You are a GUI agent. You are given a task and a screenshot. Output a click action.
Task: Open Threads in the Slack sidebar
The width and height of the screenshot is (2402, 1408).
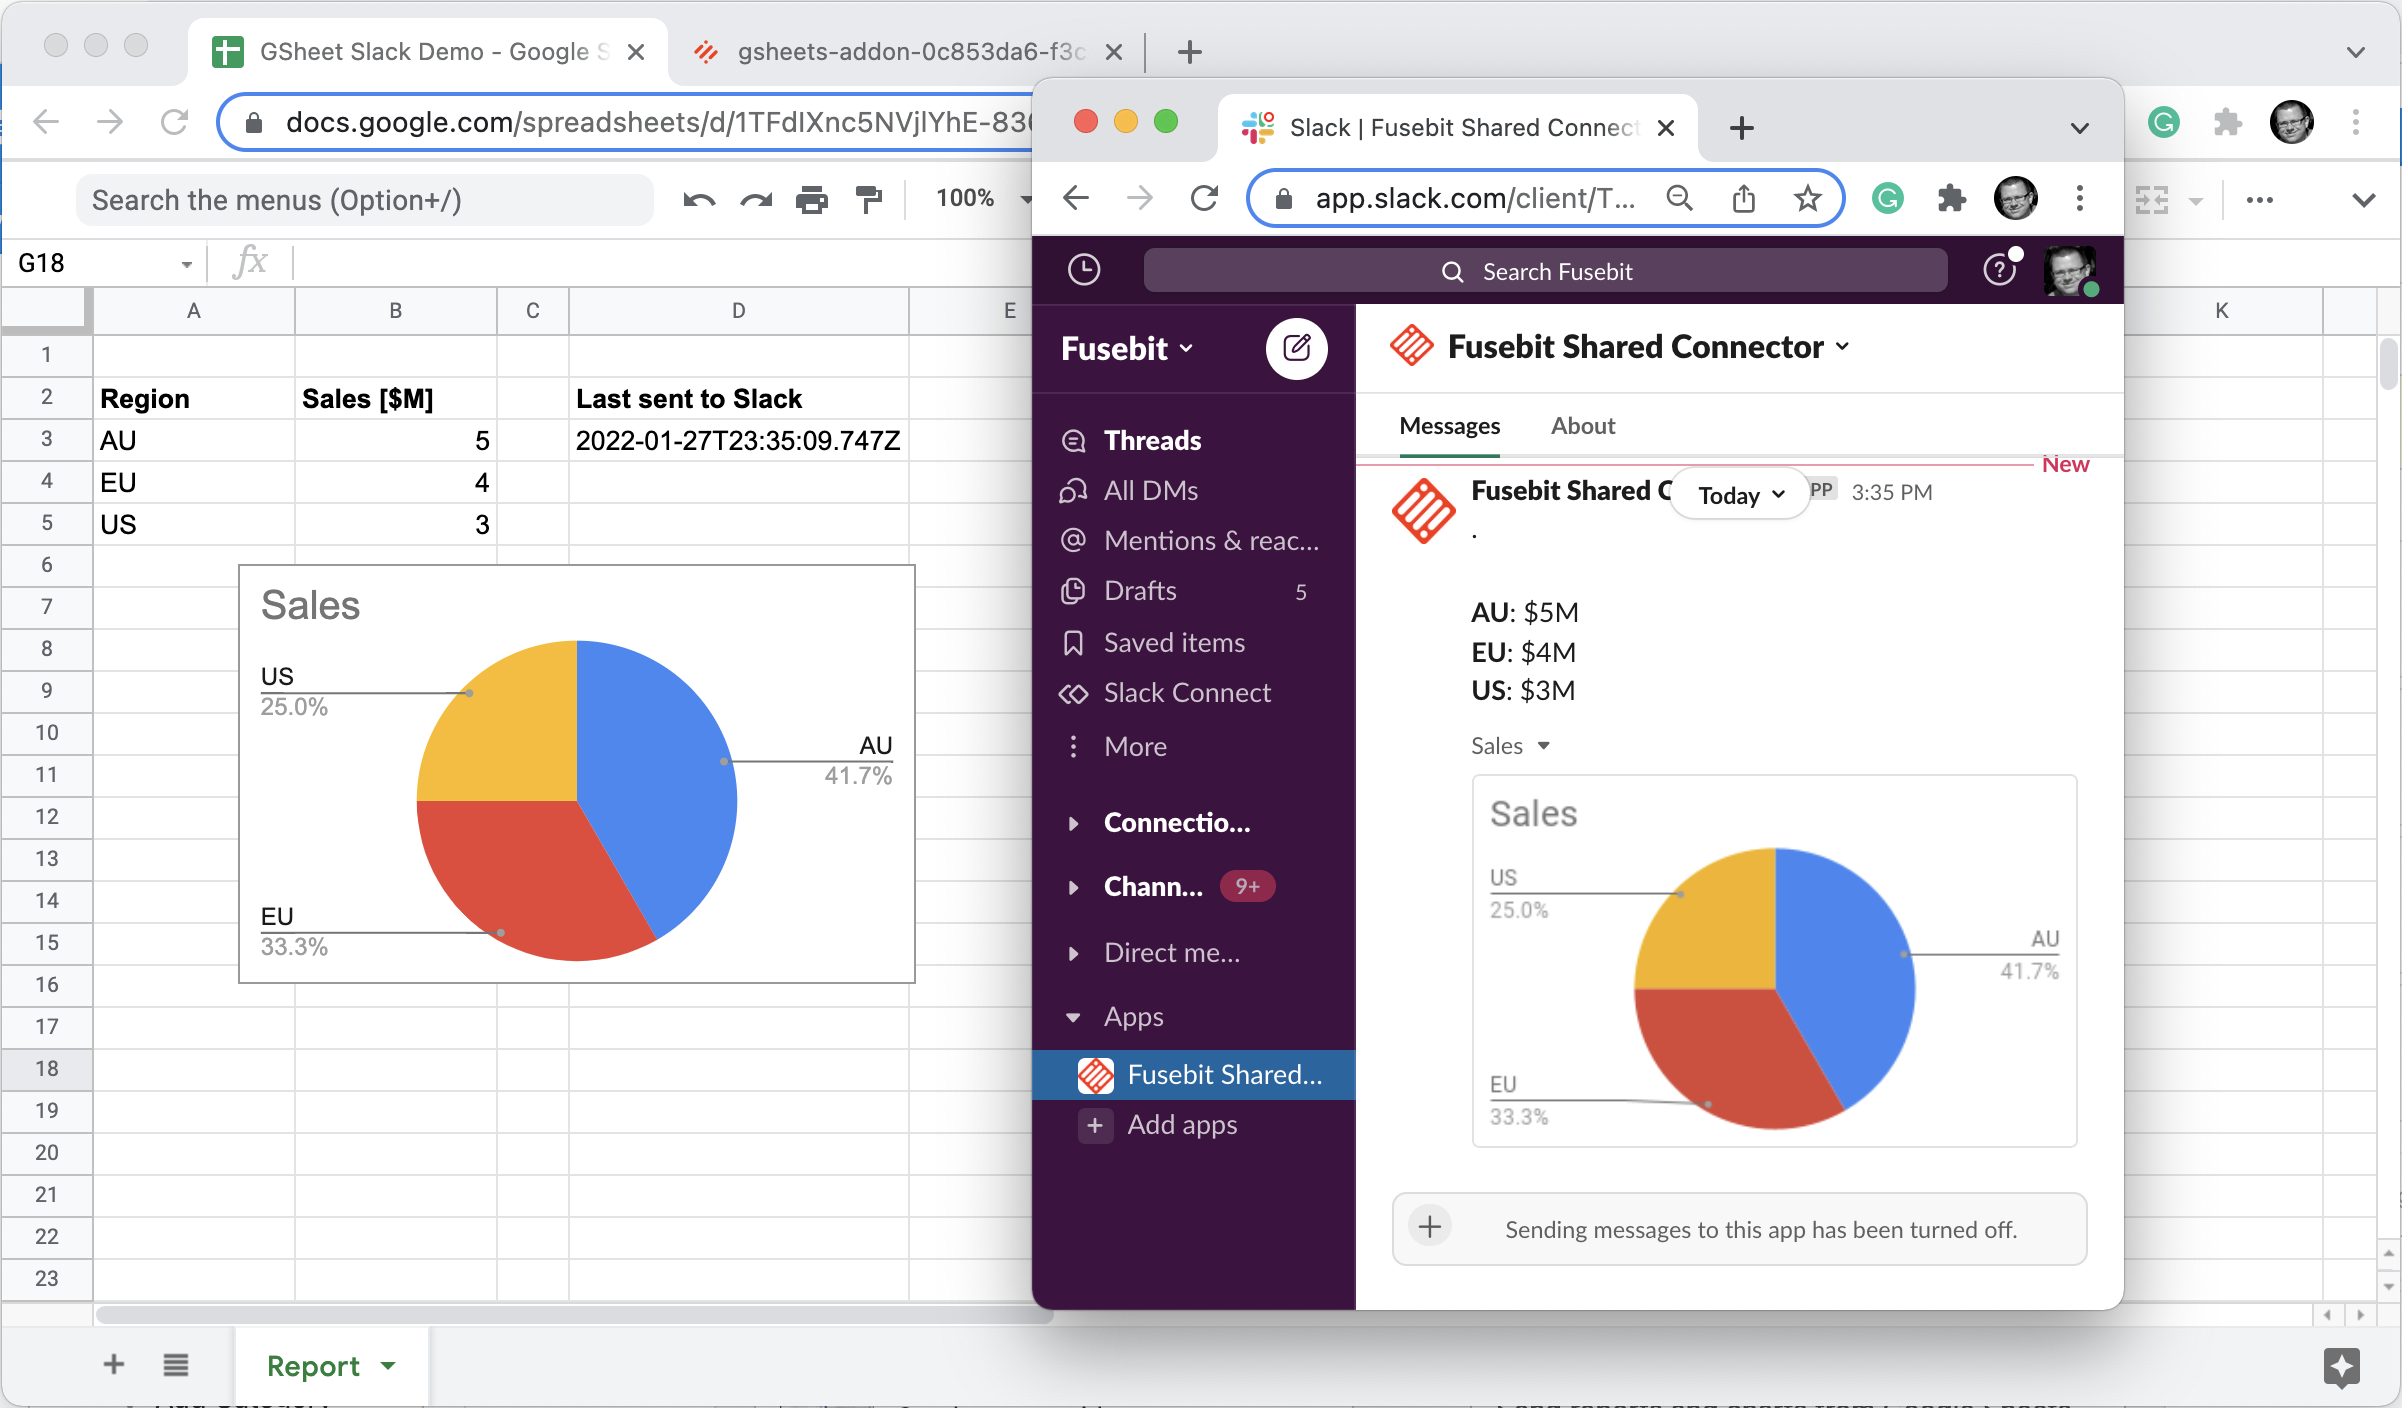1151,440
